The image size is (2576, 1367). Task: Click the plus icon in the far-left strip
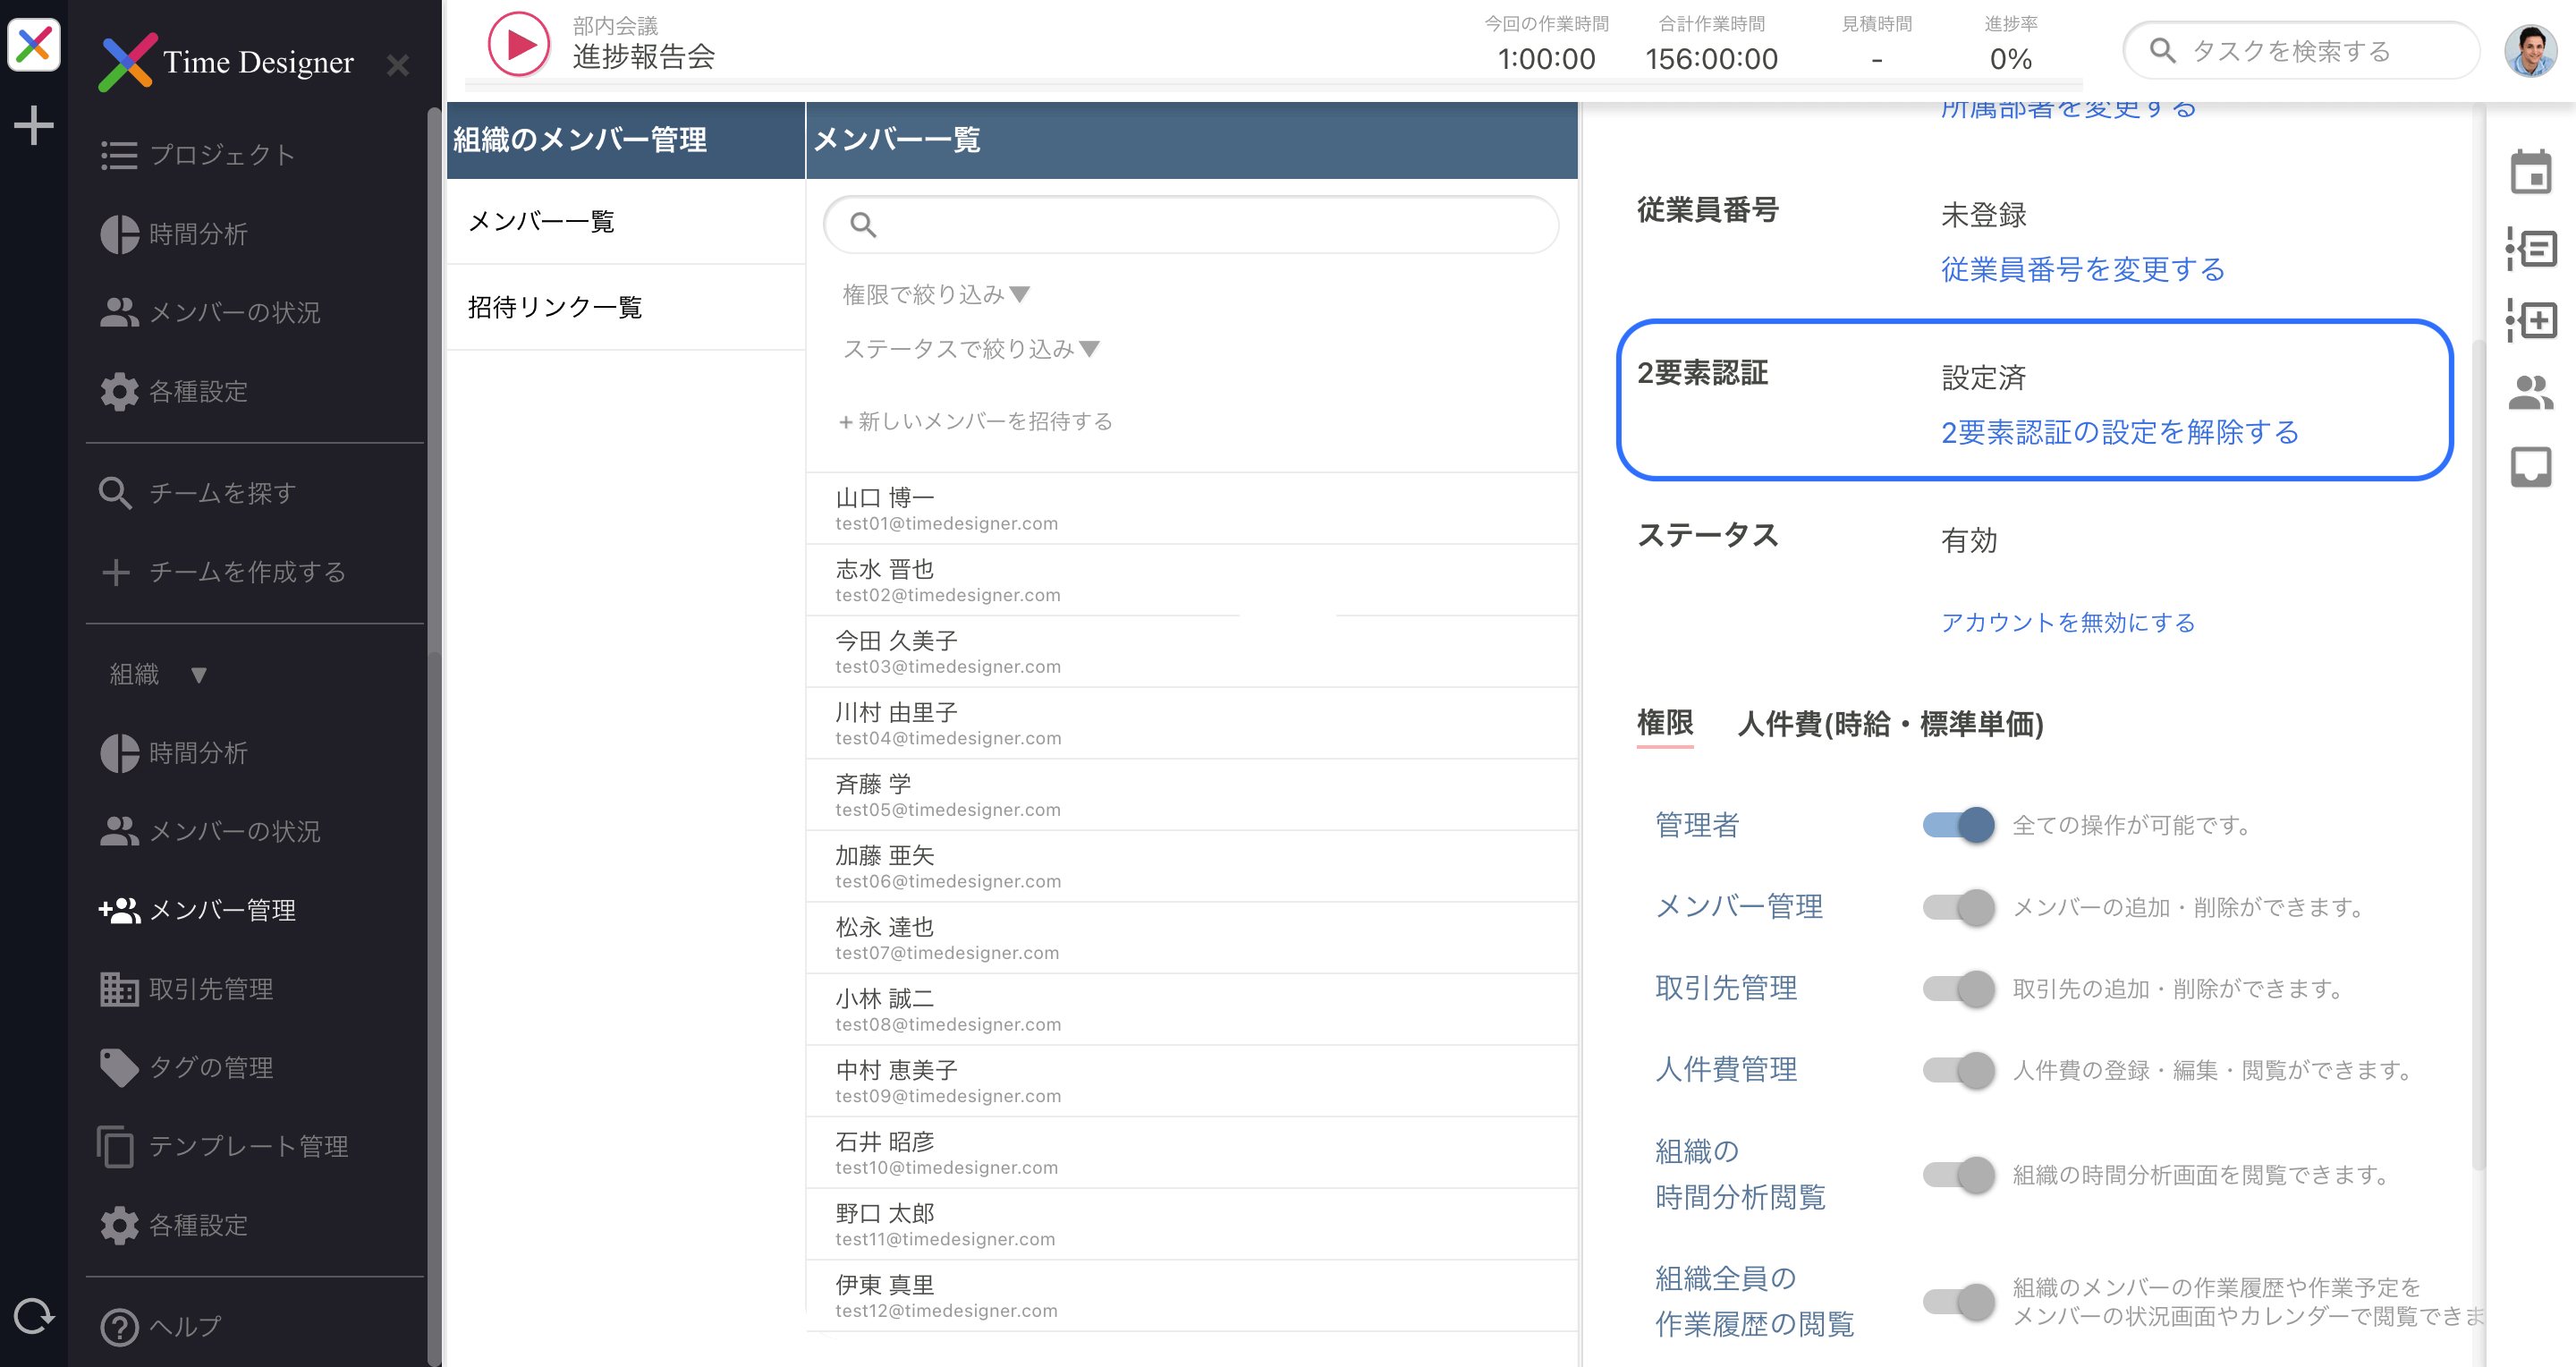click(34, 125)
